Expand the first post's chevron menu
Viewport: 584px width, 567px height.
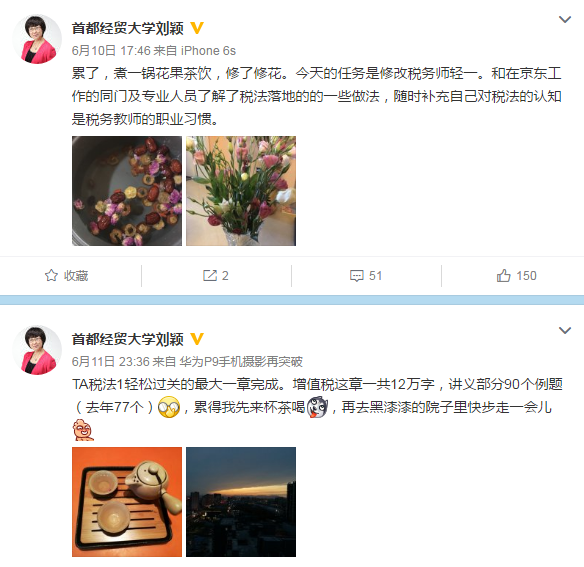(x=565, y=19)
